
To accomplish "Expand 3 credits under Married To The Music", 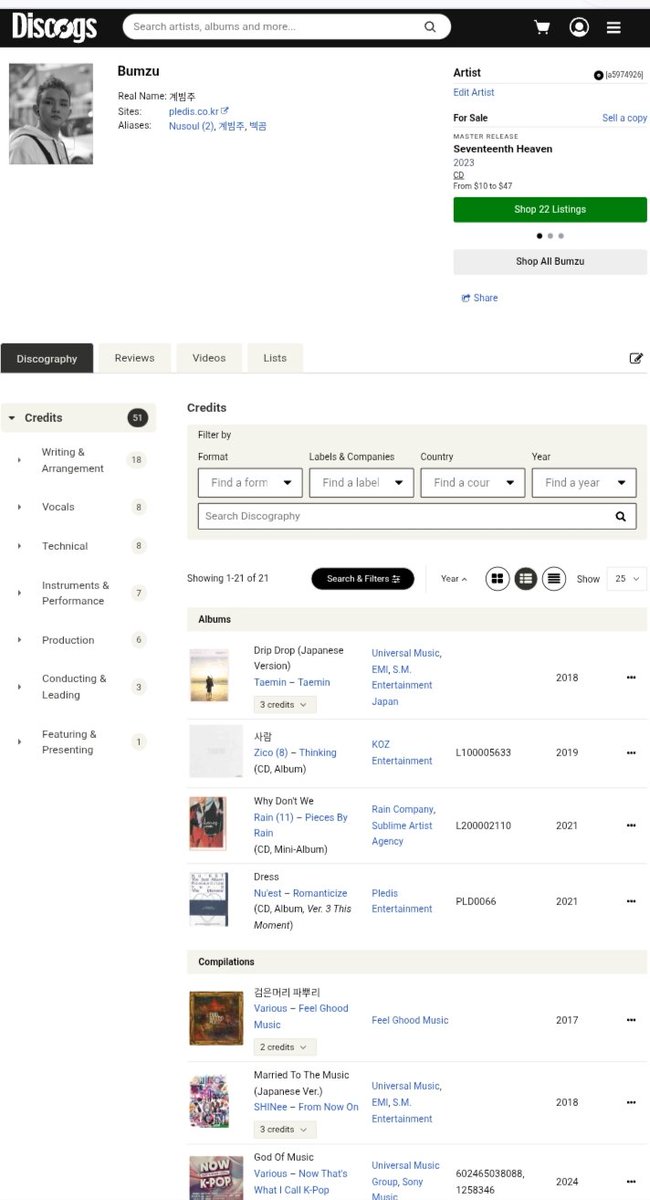I will pyautogui.click(x=285, y=1129).
